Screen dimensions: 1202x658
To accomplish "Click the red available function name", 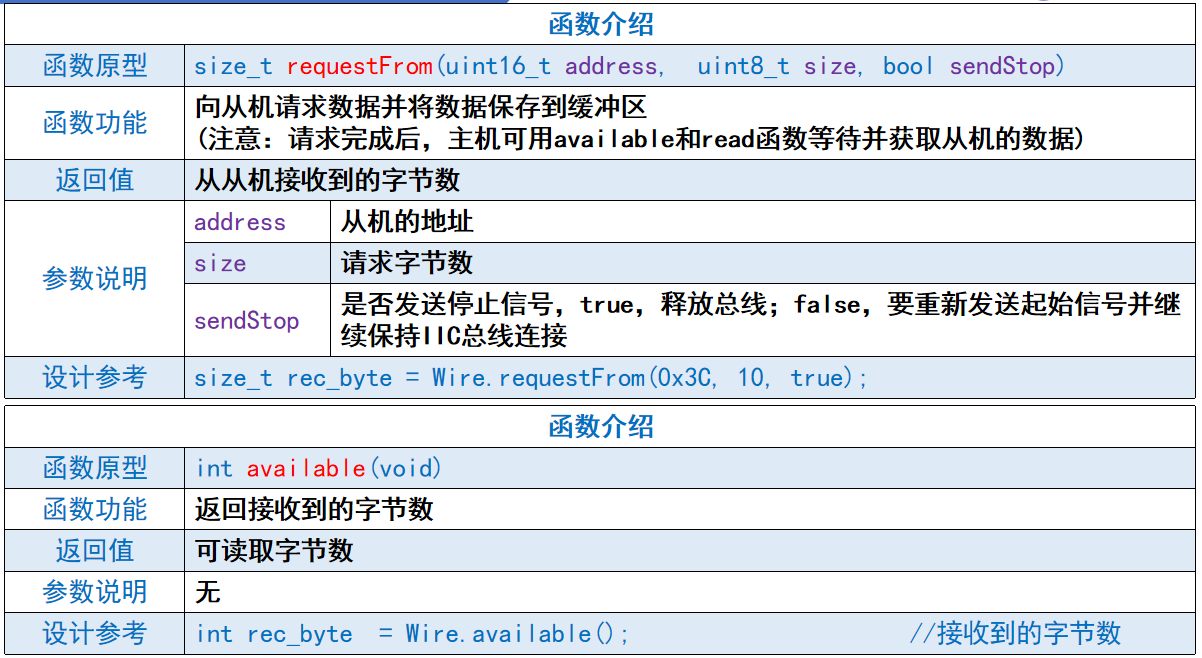I will [306, 468].
